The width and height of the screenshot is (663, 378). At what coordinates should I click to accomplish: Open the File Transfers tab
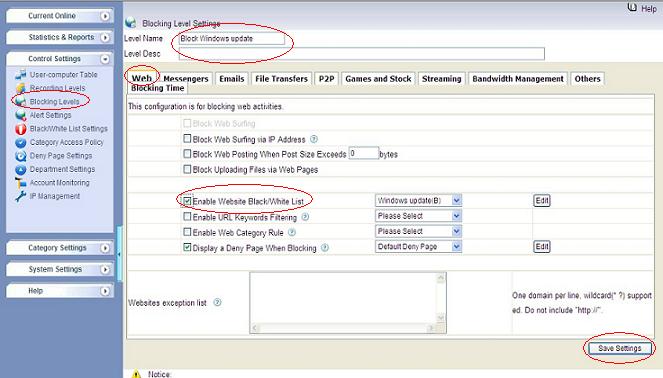pyautogui.click(x=281, y=79)
